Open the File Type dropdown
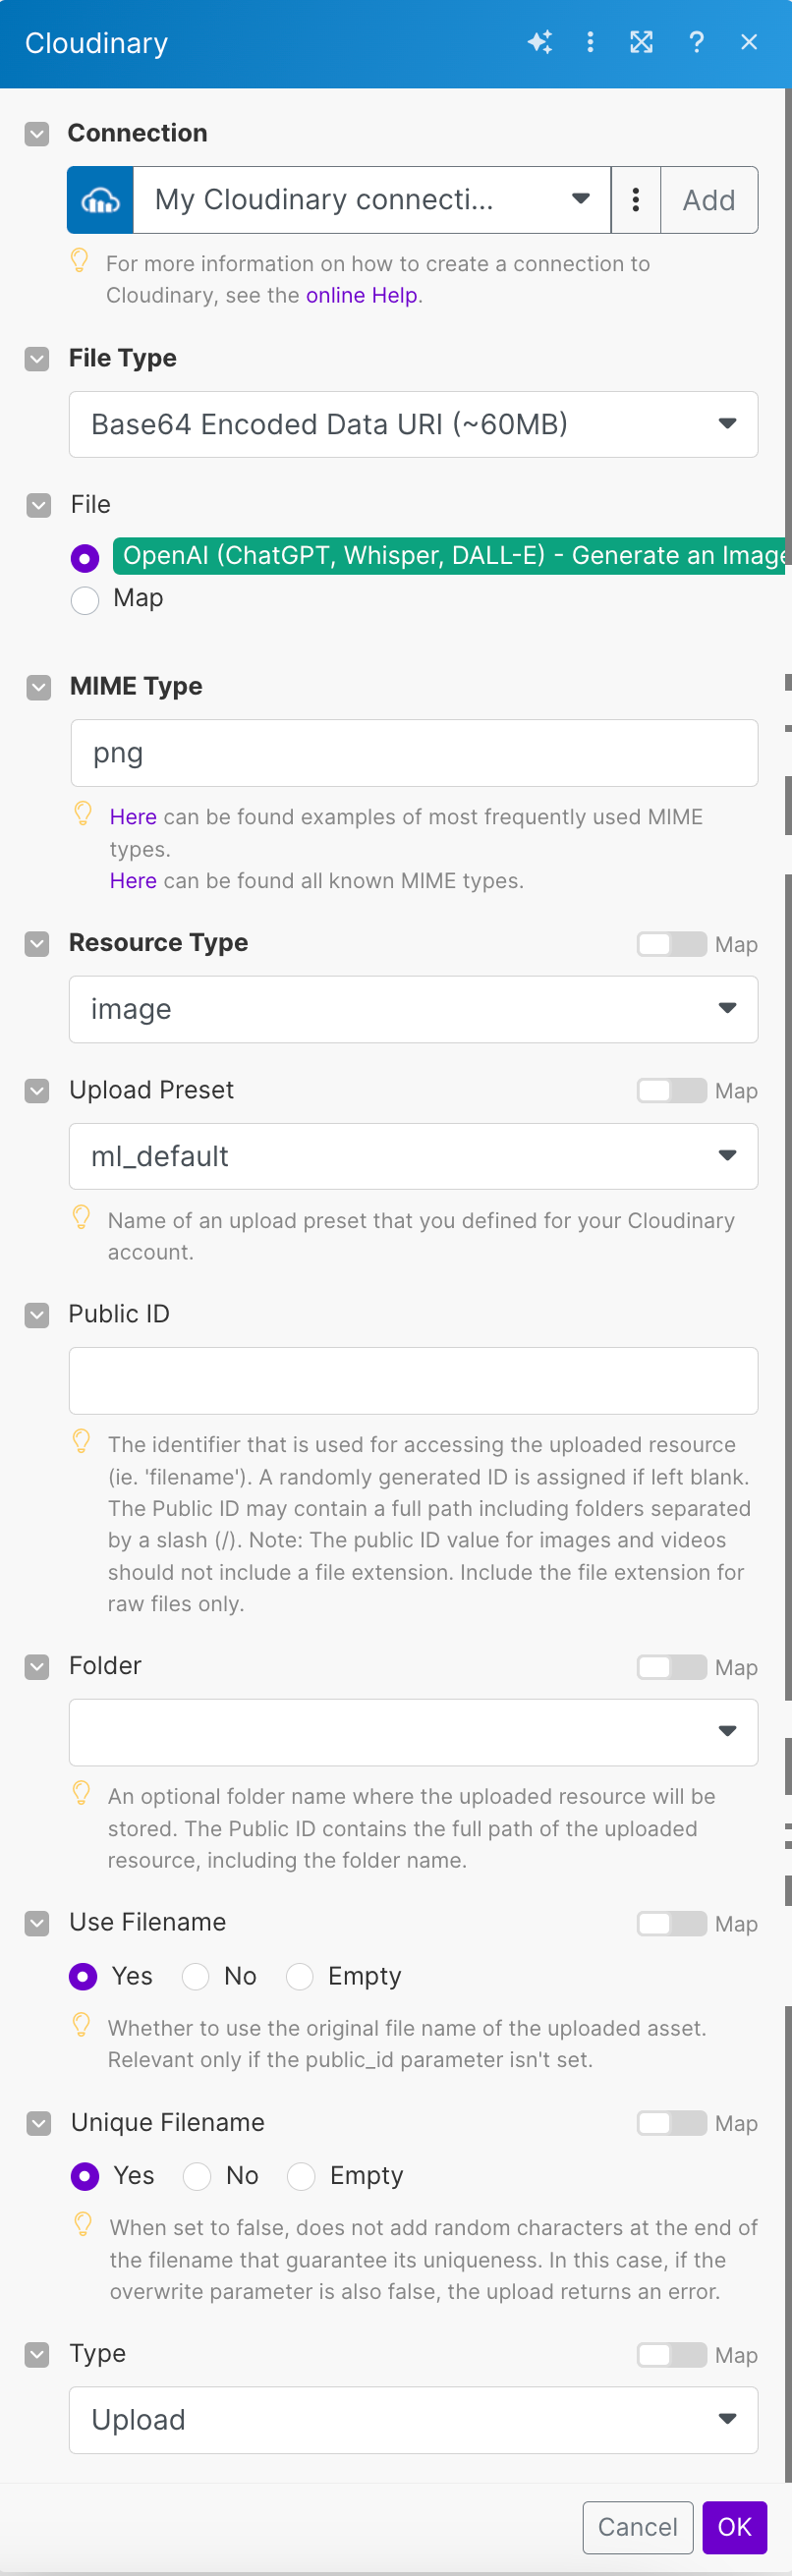 413,425
